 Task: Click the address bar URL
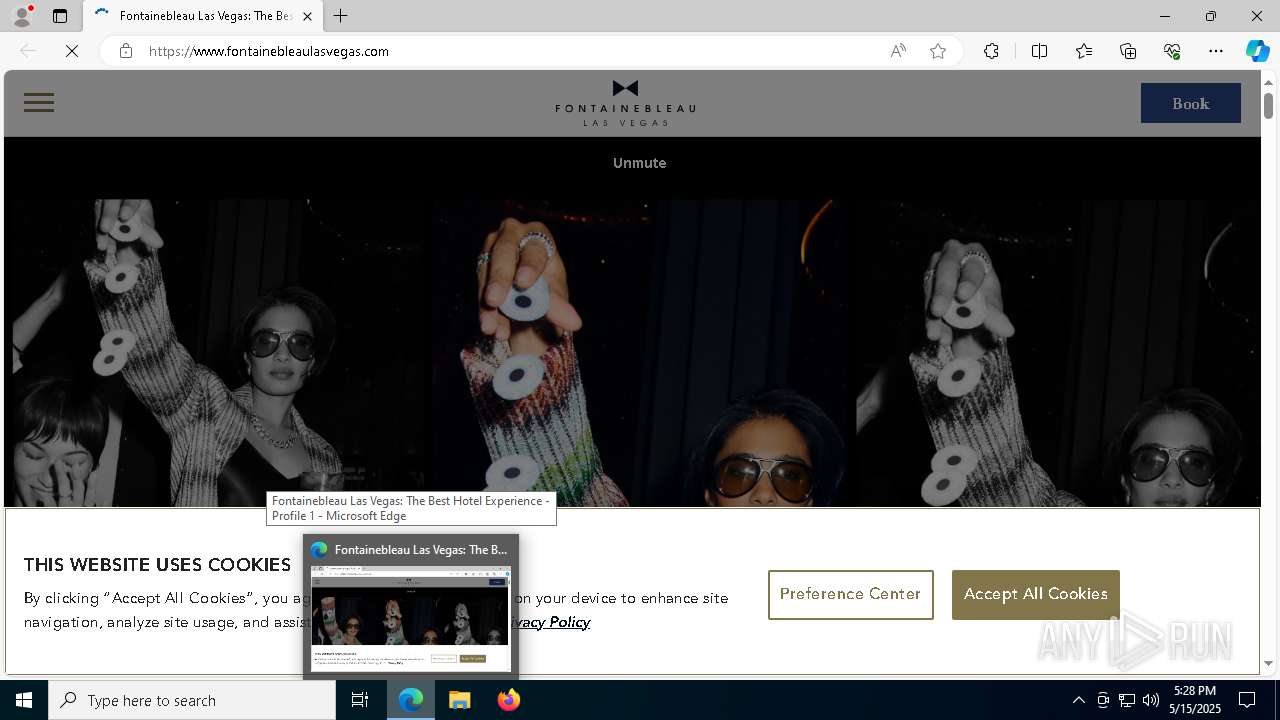pos(269,51)
